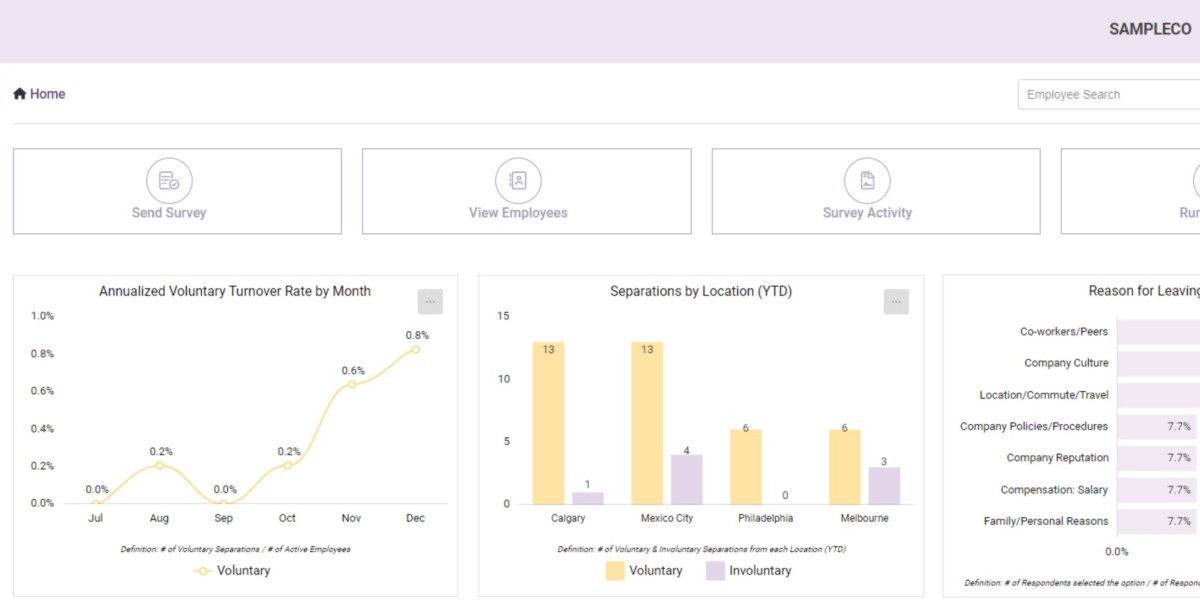Viewport: 1200px width, 600px height.
Task: Toggle Voluntary series in turnover chart legend
Action: click(232, 571)
